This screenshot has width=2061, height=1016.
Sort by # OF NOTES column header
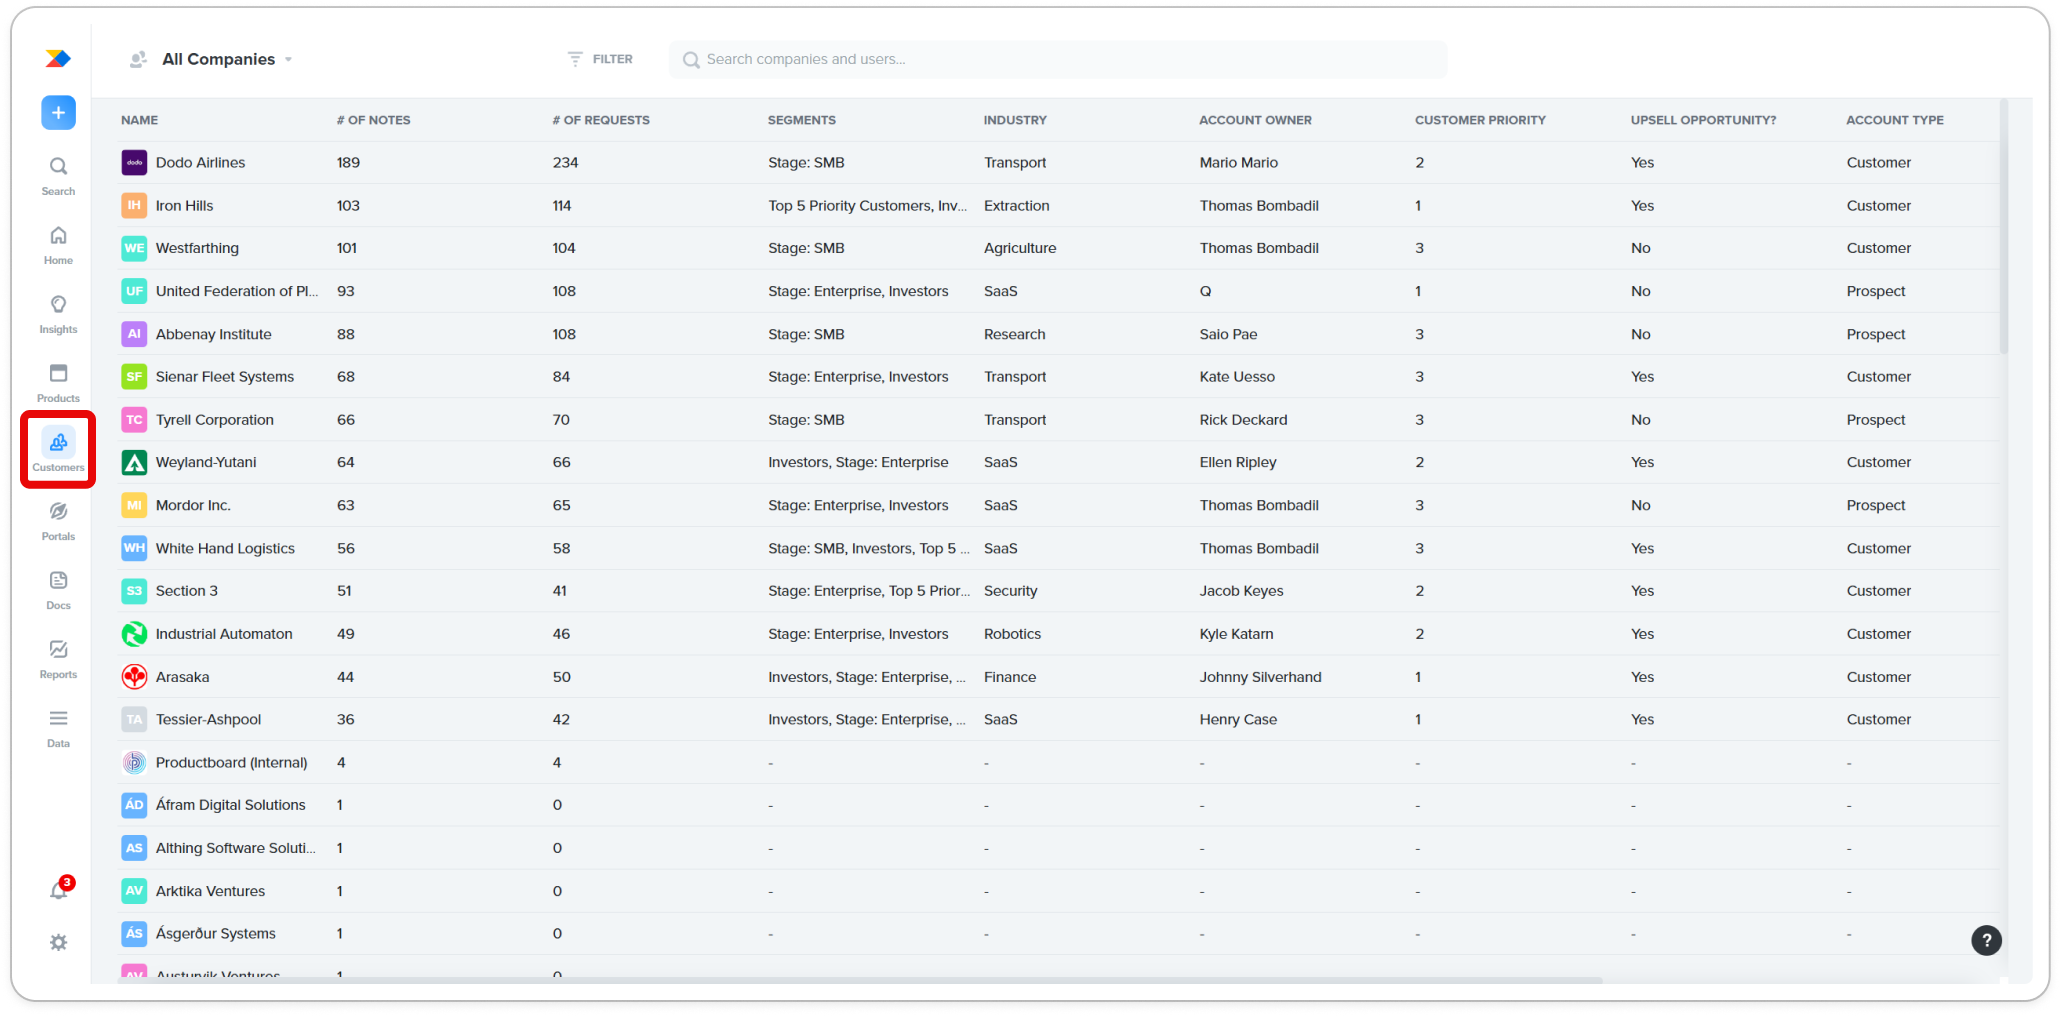[374, 120]
